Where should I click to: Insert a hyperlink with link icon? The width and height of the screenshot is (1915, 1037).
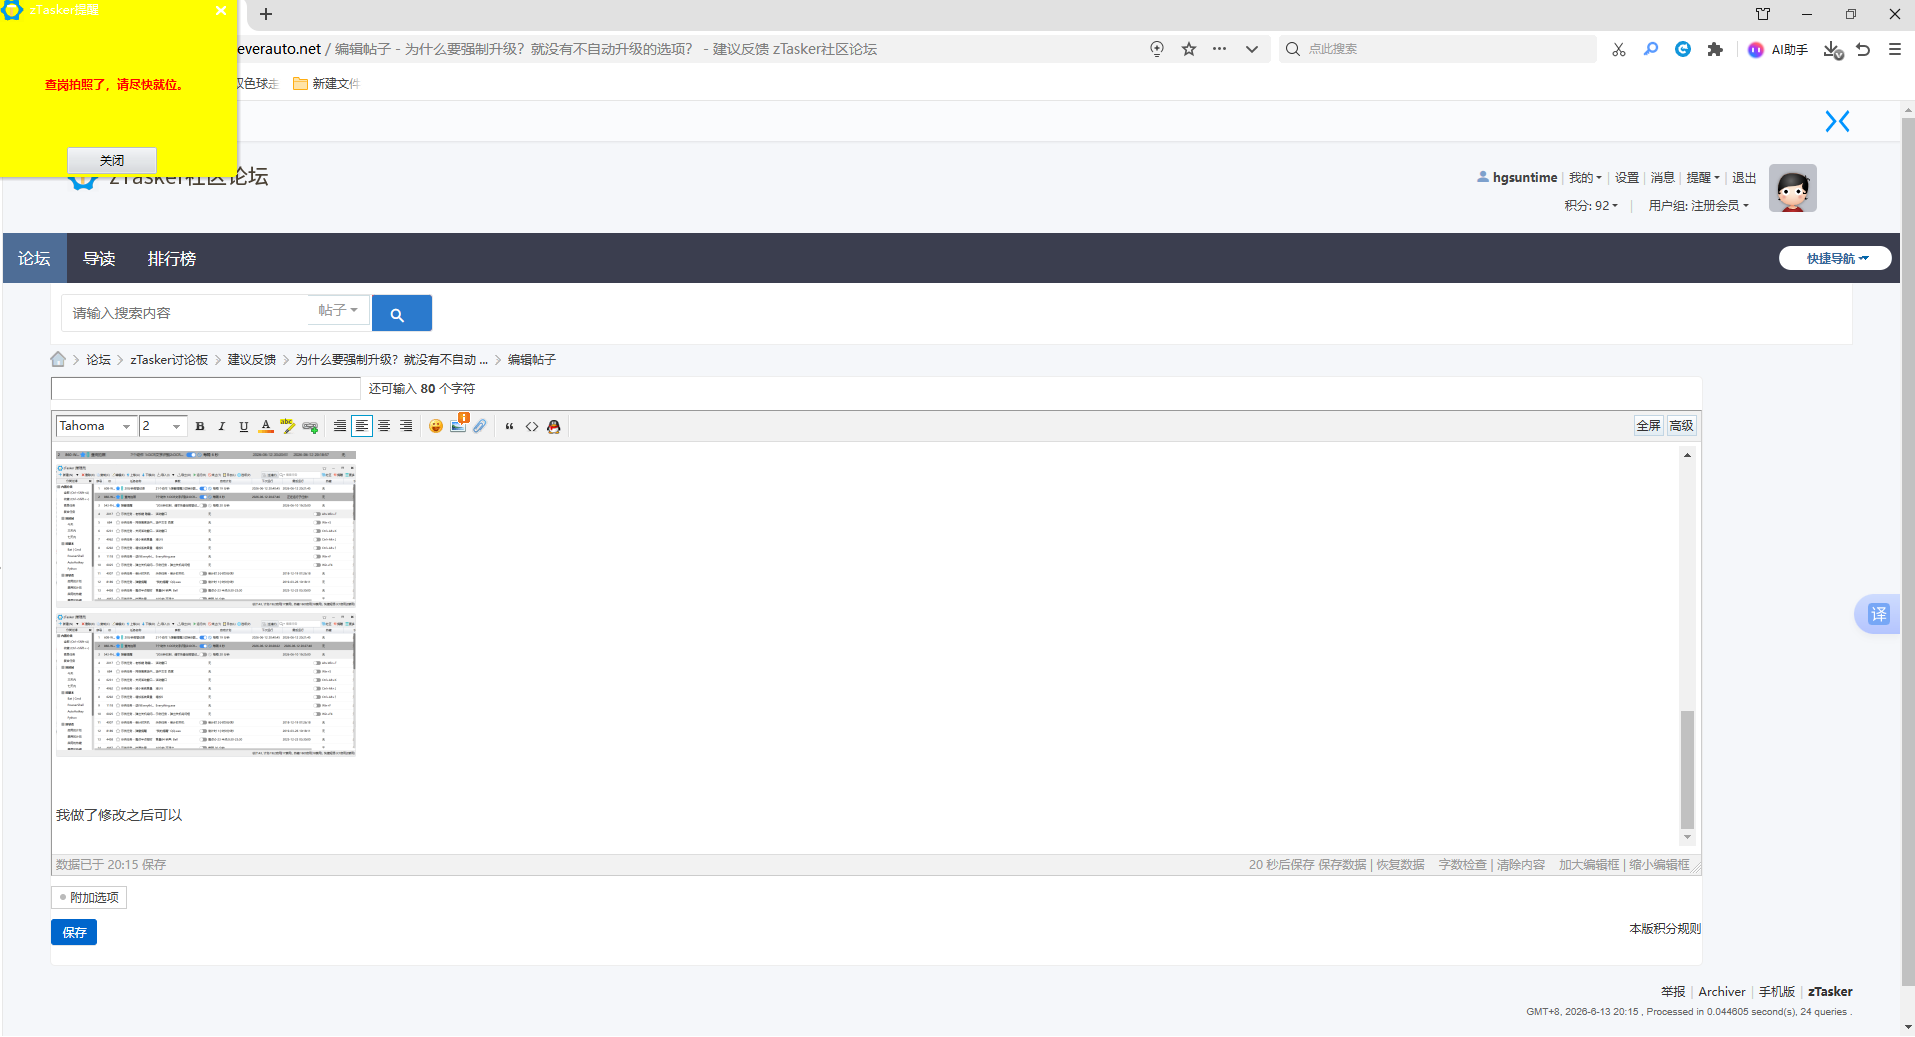pos(310,426)
